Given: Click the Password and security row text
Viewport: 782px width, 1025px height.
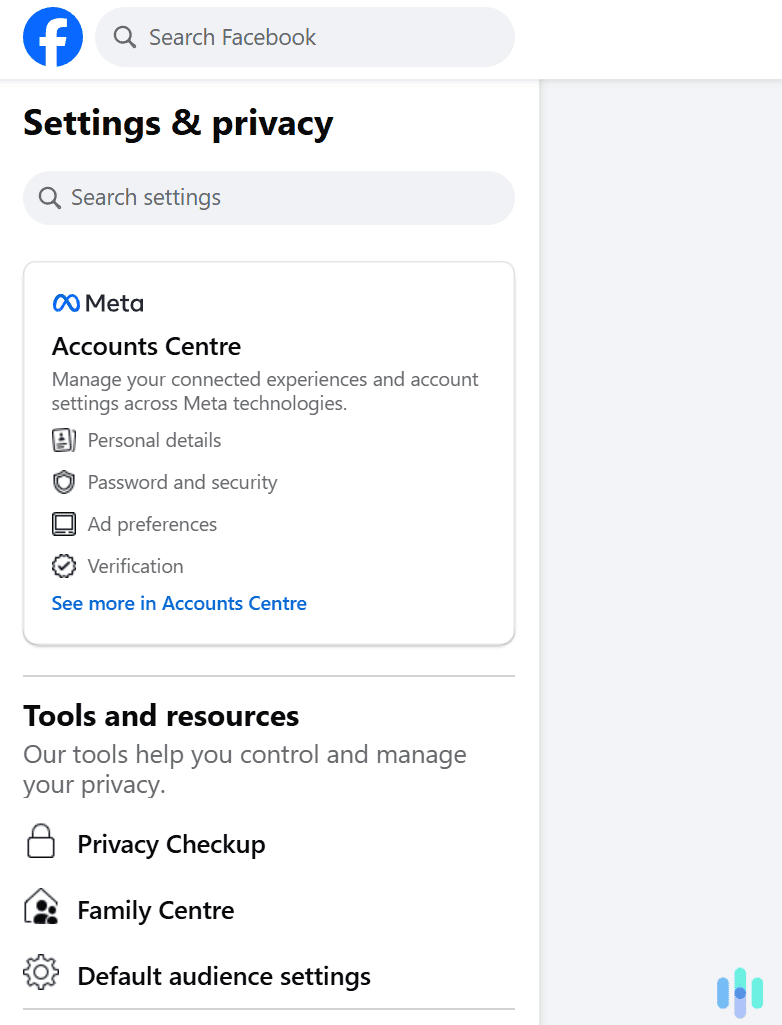Looking at the screenshot, I should (x=182, y=481).
